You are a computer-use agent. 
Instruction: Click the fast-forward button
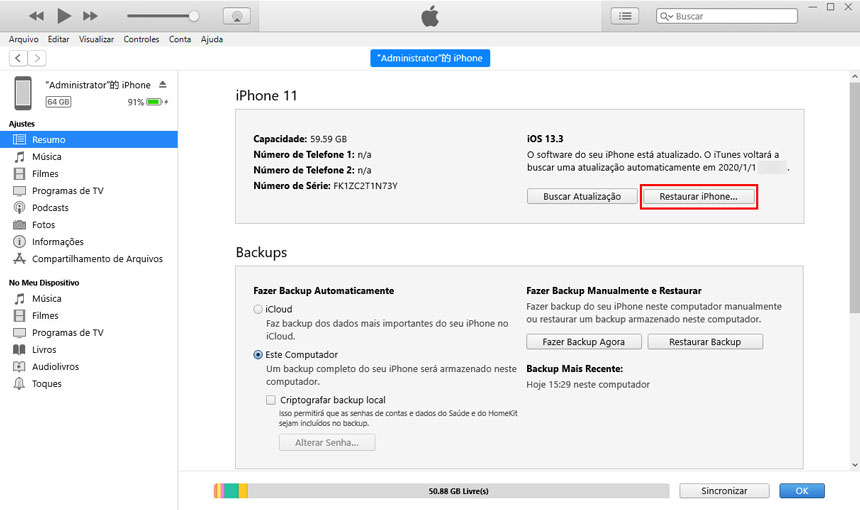90,16
